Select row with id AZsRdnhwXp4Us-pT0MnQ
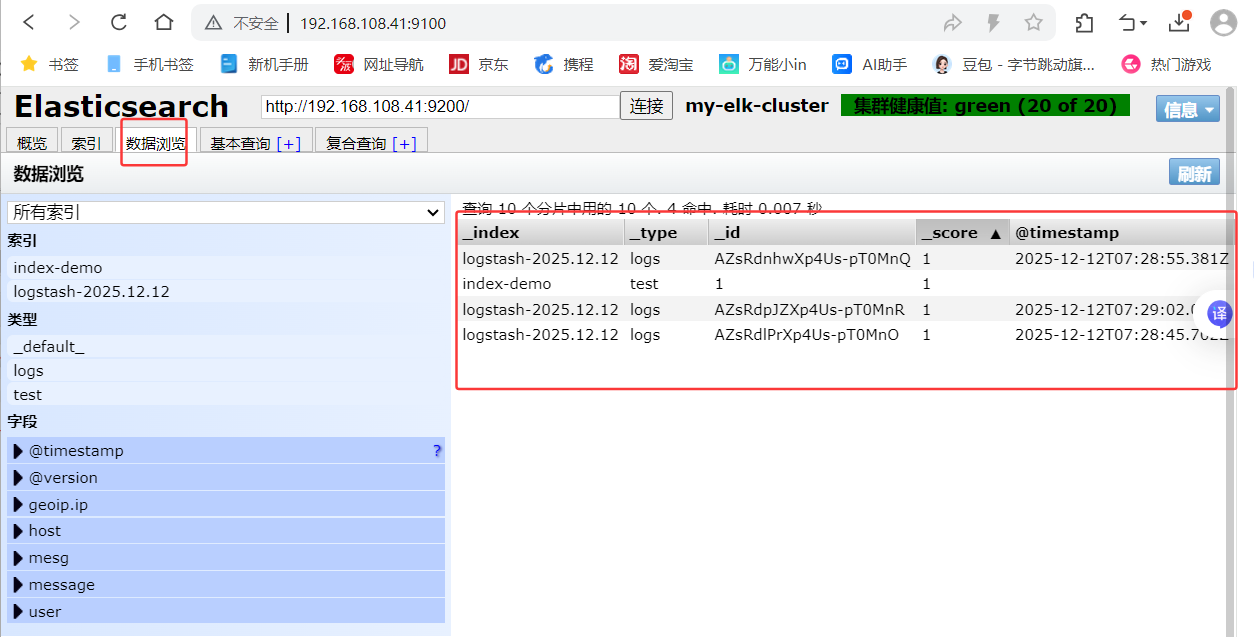The width and height of the screenshot is (1254, 637). tap(842, 258)
